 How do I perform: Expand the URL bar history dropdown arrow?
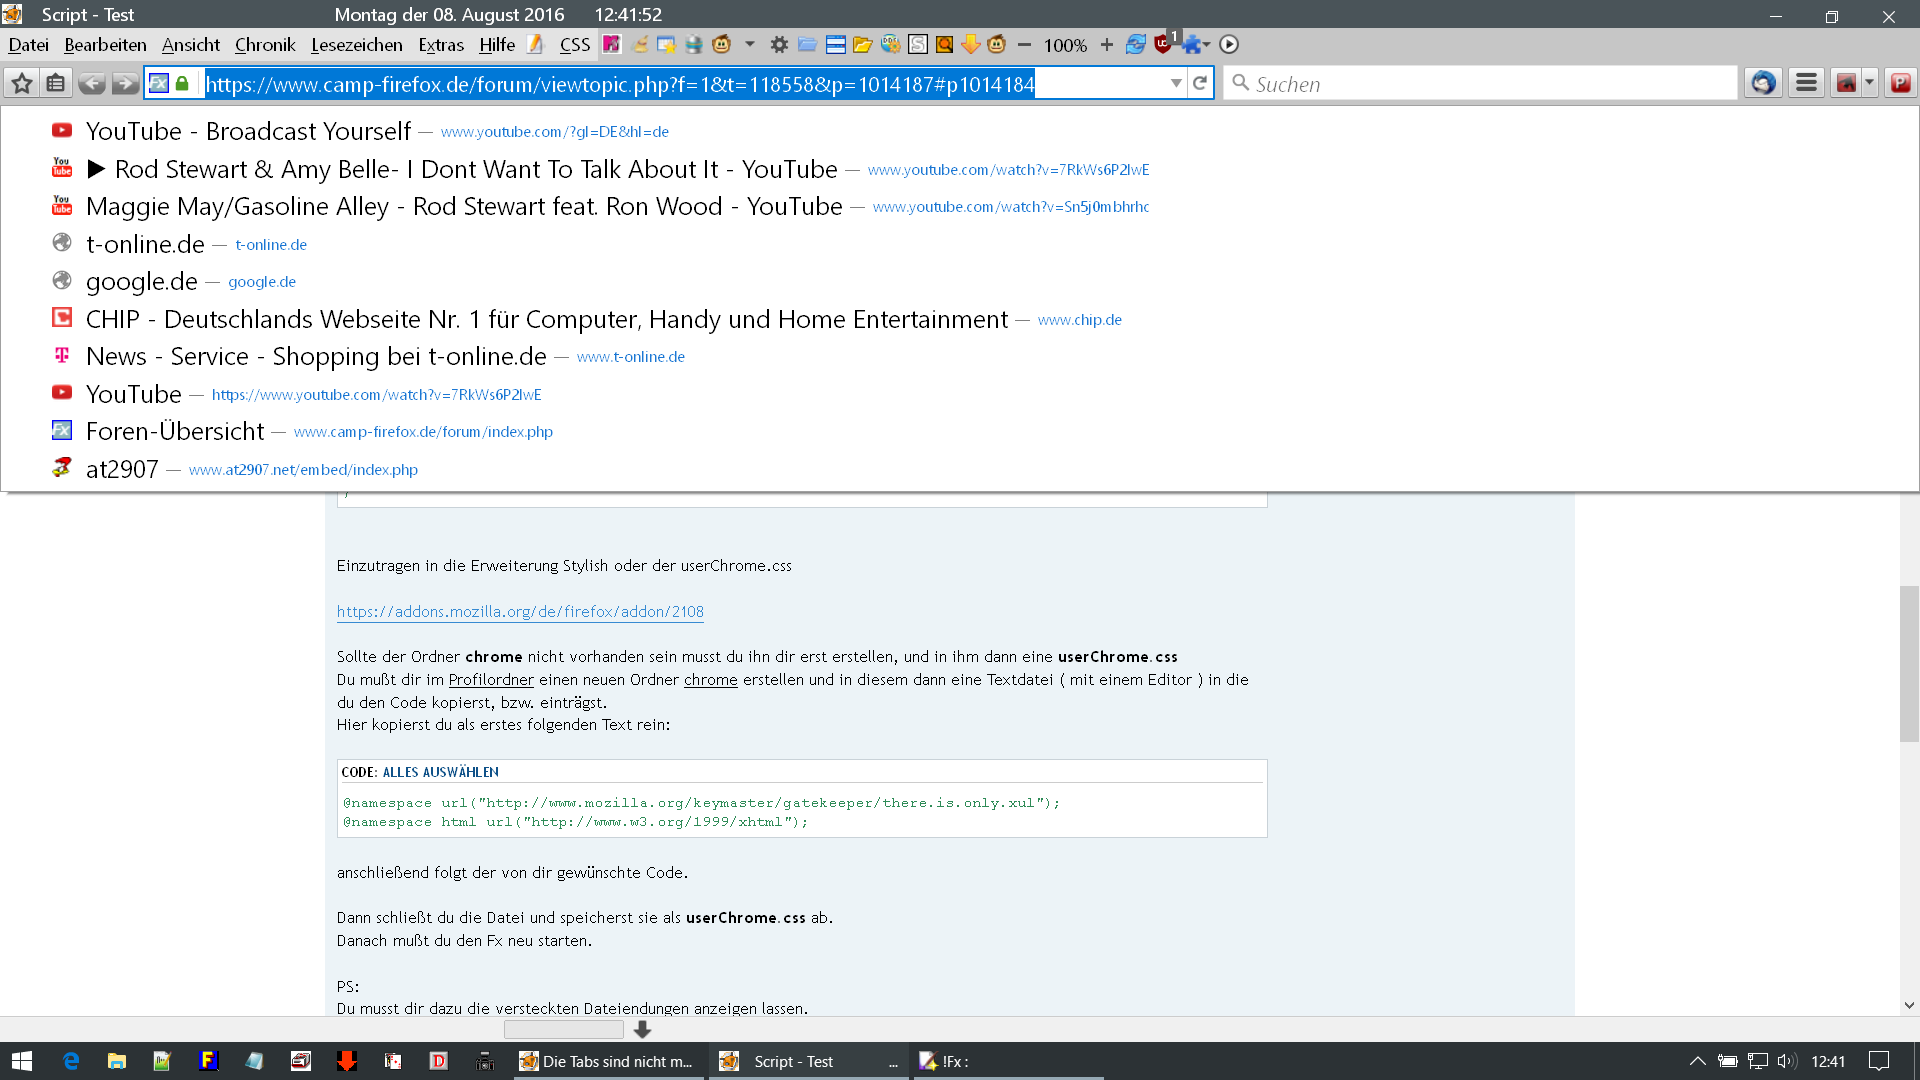pyautogui.click(x=1176, y=84)
